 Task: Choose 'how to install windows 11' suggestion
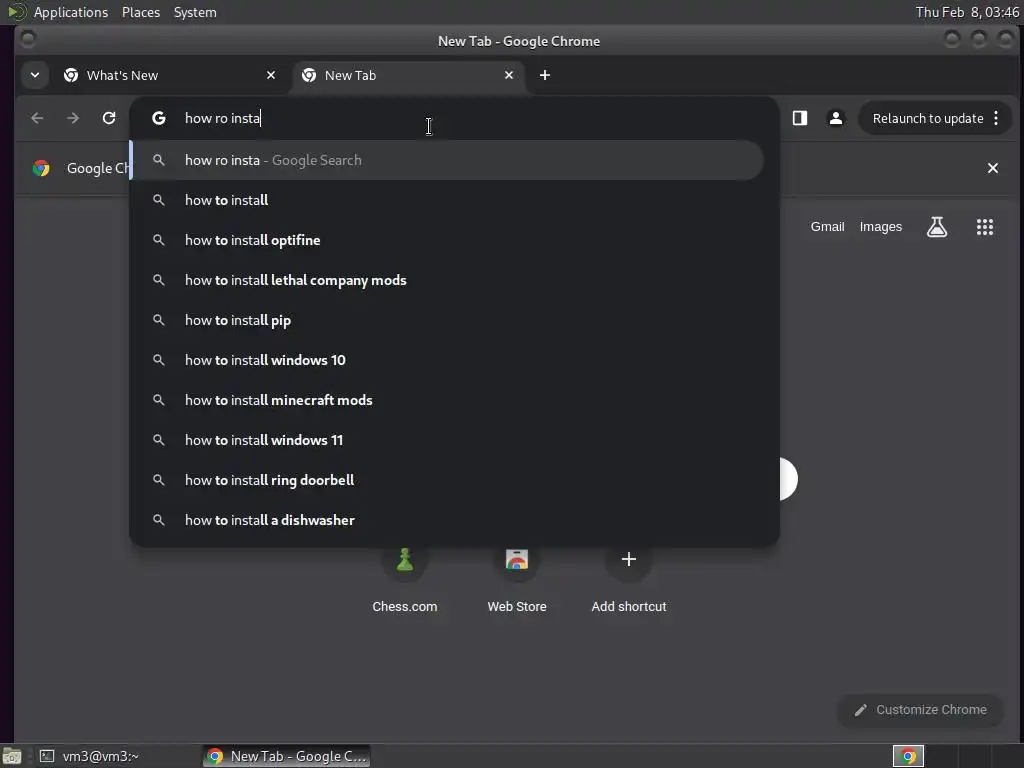tap(447, 440)
